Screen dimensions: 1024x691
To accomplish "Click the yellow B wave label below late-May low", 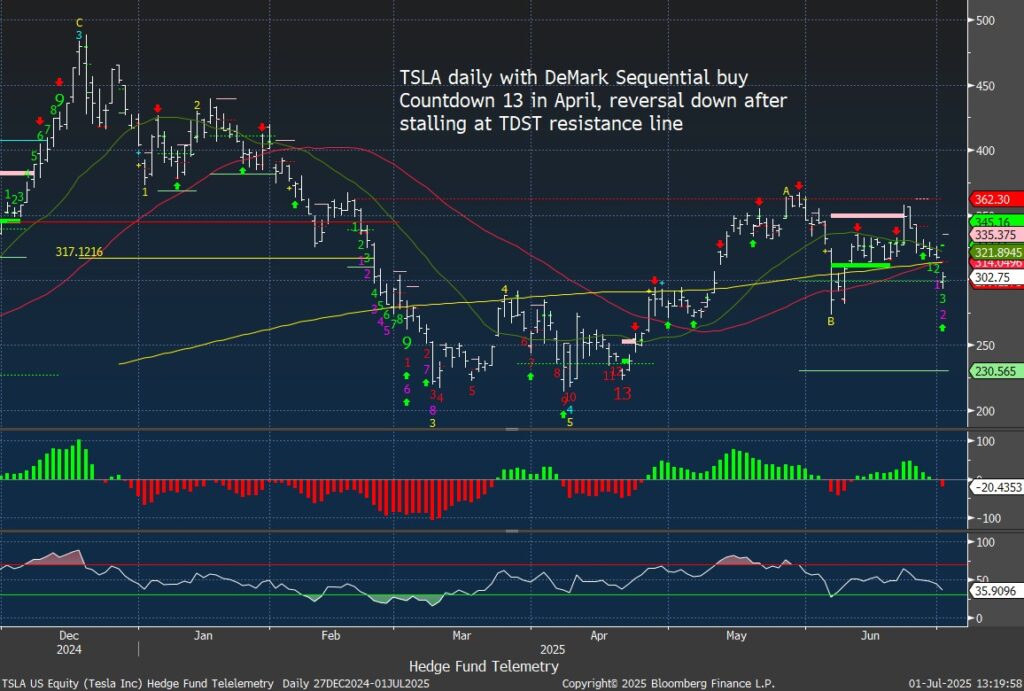I will click(x=831, y=321).
